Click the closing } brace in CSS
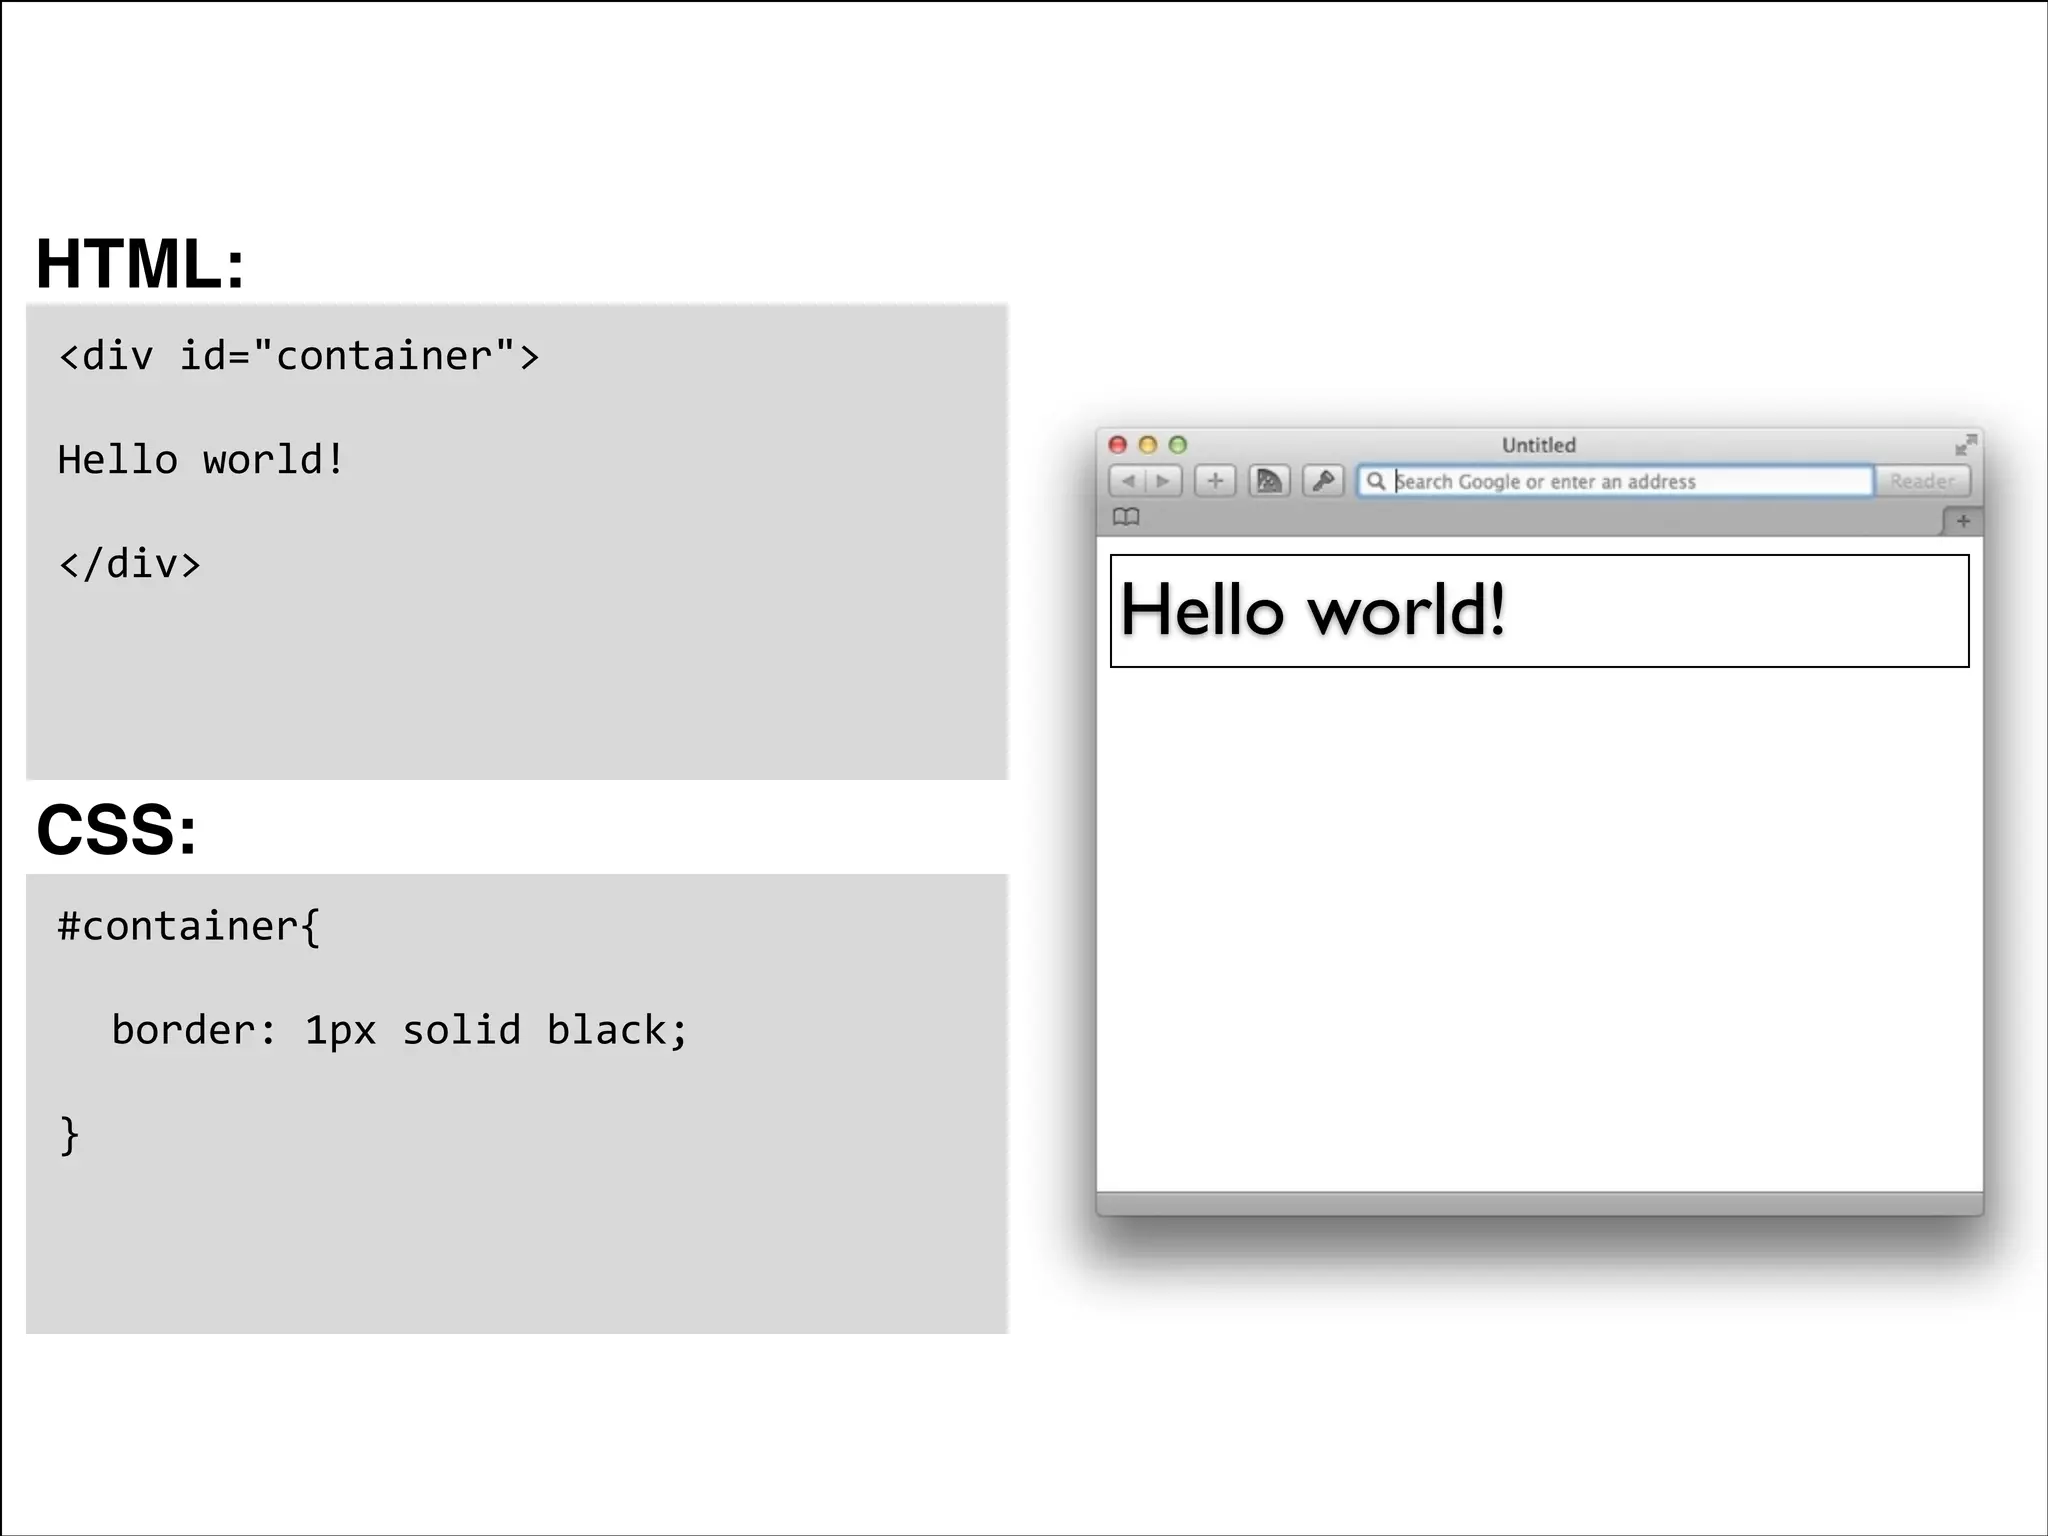This screenshot has width=2048, height=1536. (x=69, y=1135)
